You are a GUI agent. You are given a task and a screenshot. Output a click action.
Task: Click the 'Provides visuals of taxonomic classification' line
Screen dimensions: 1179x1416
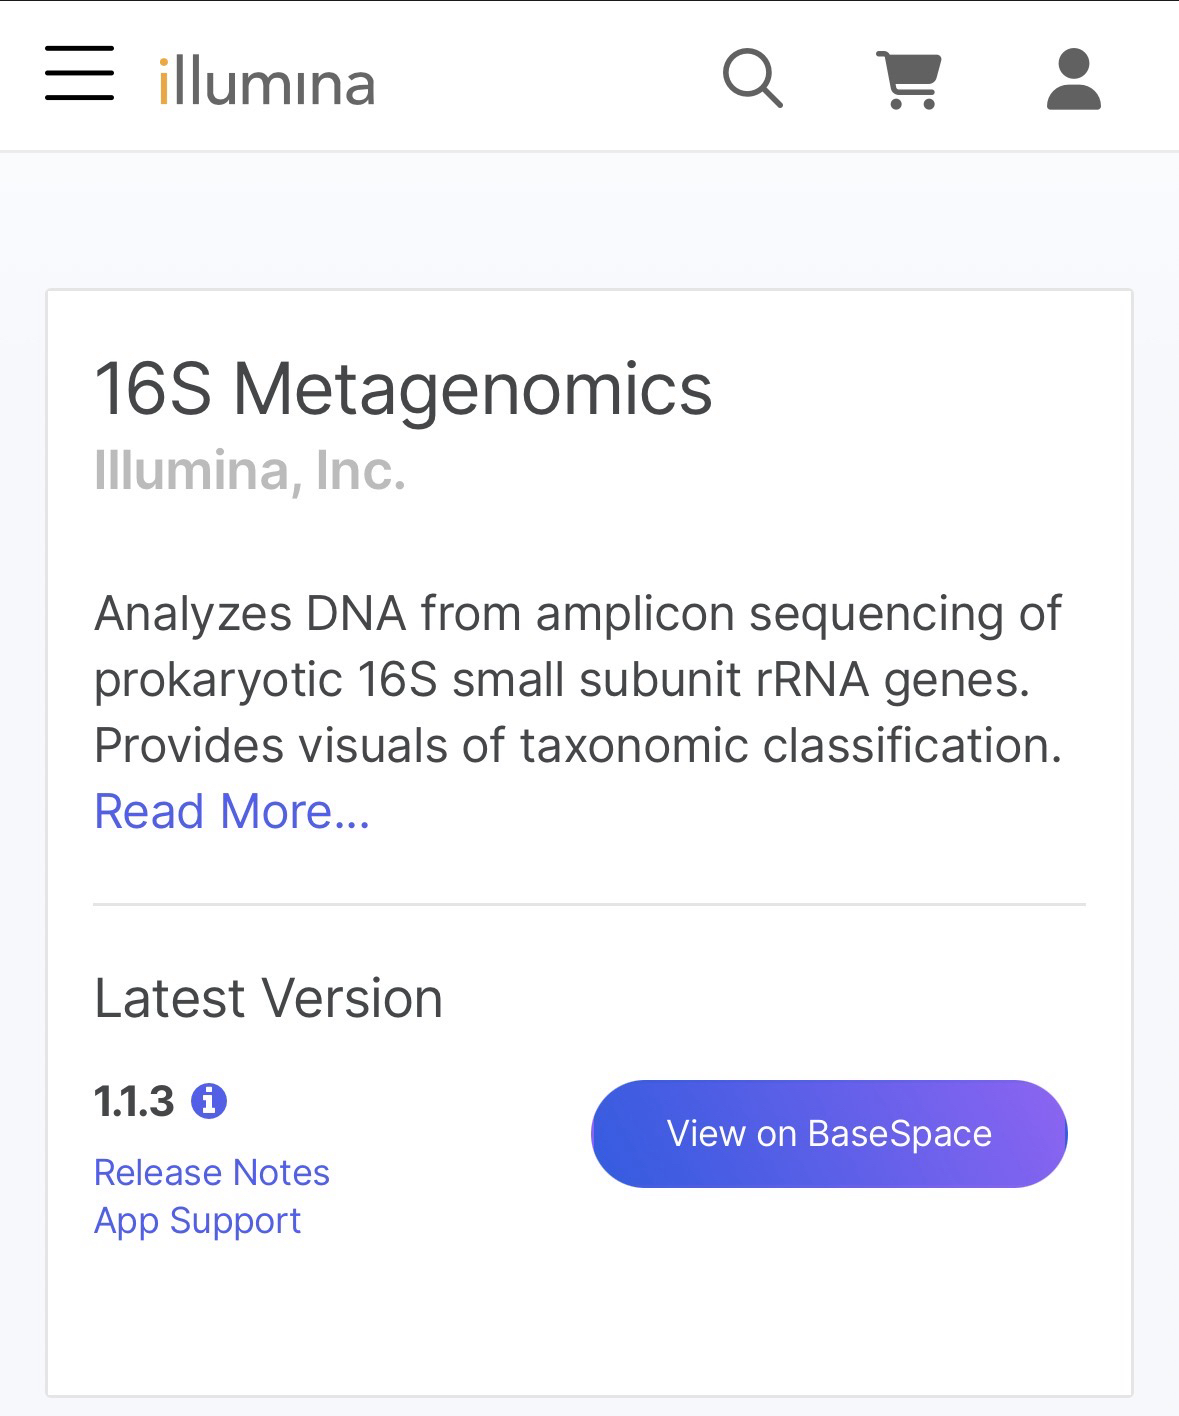tap(578, 746)
